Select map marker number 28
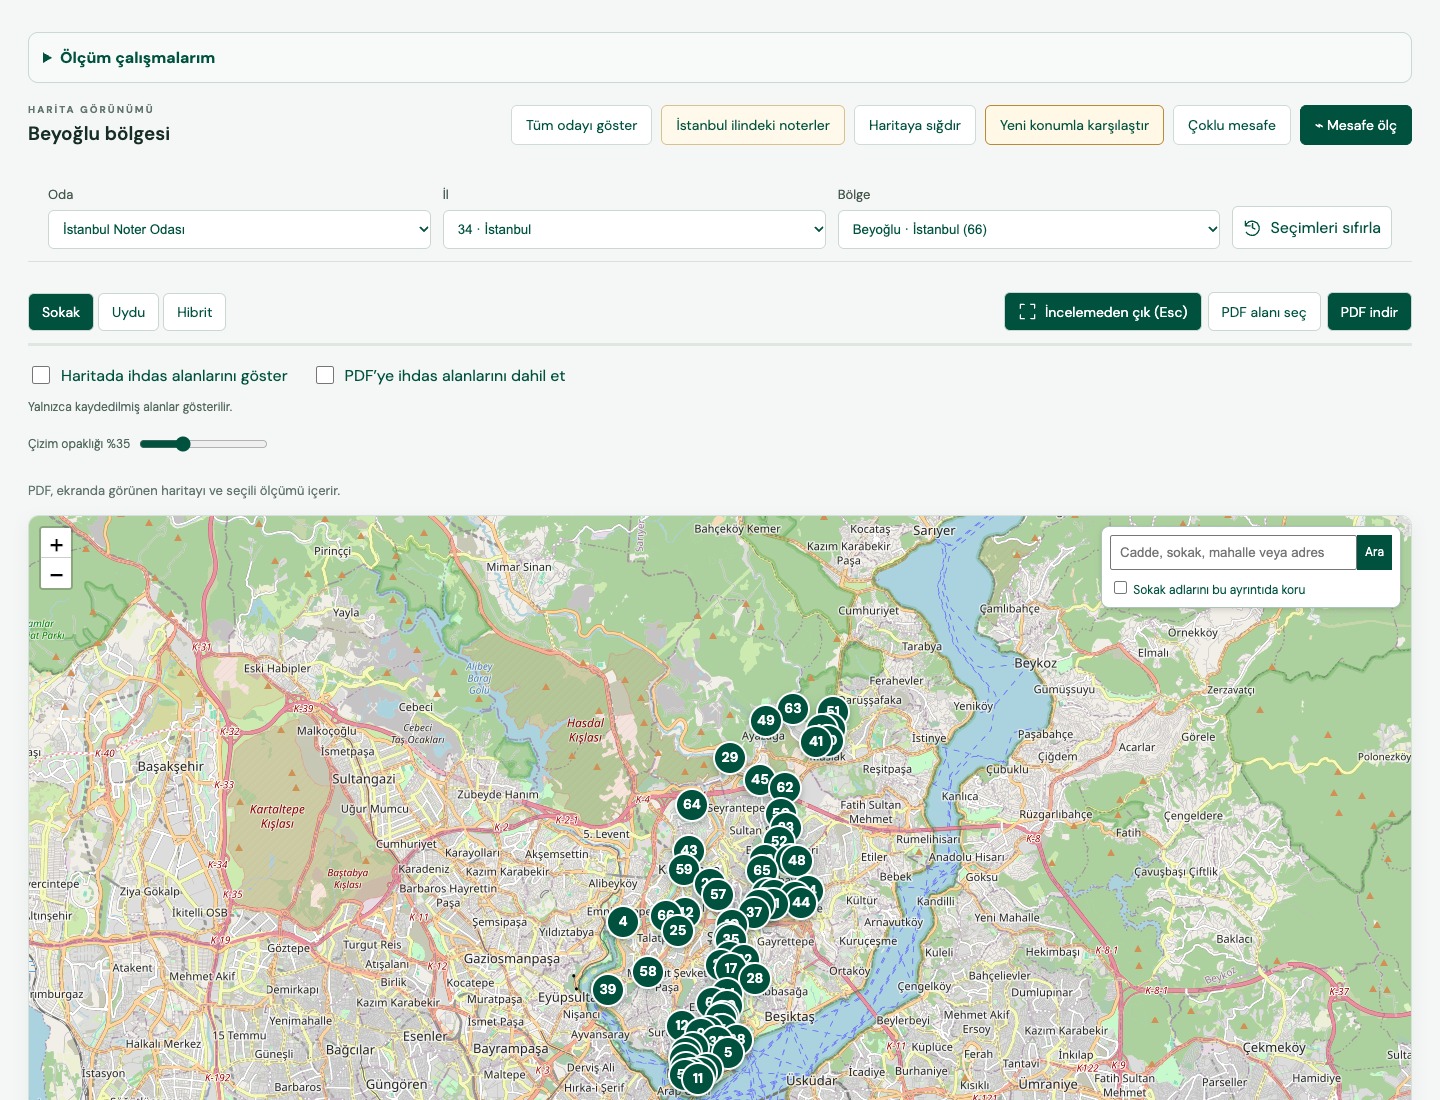The height and width of the screenshot is (1100, 1440). pyautogui.click(x=755, y=979)
